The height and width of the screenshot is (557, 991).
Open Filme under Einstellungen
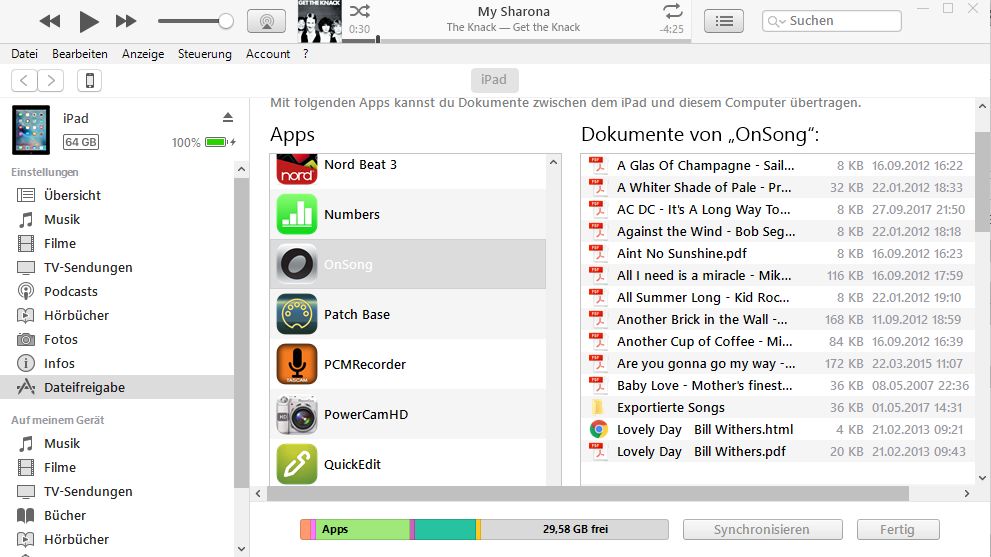tap(117, 243)
